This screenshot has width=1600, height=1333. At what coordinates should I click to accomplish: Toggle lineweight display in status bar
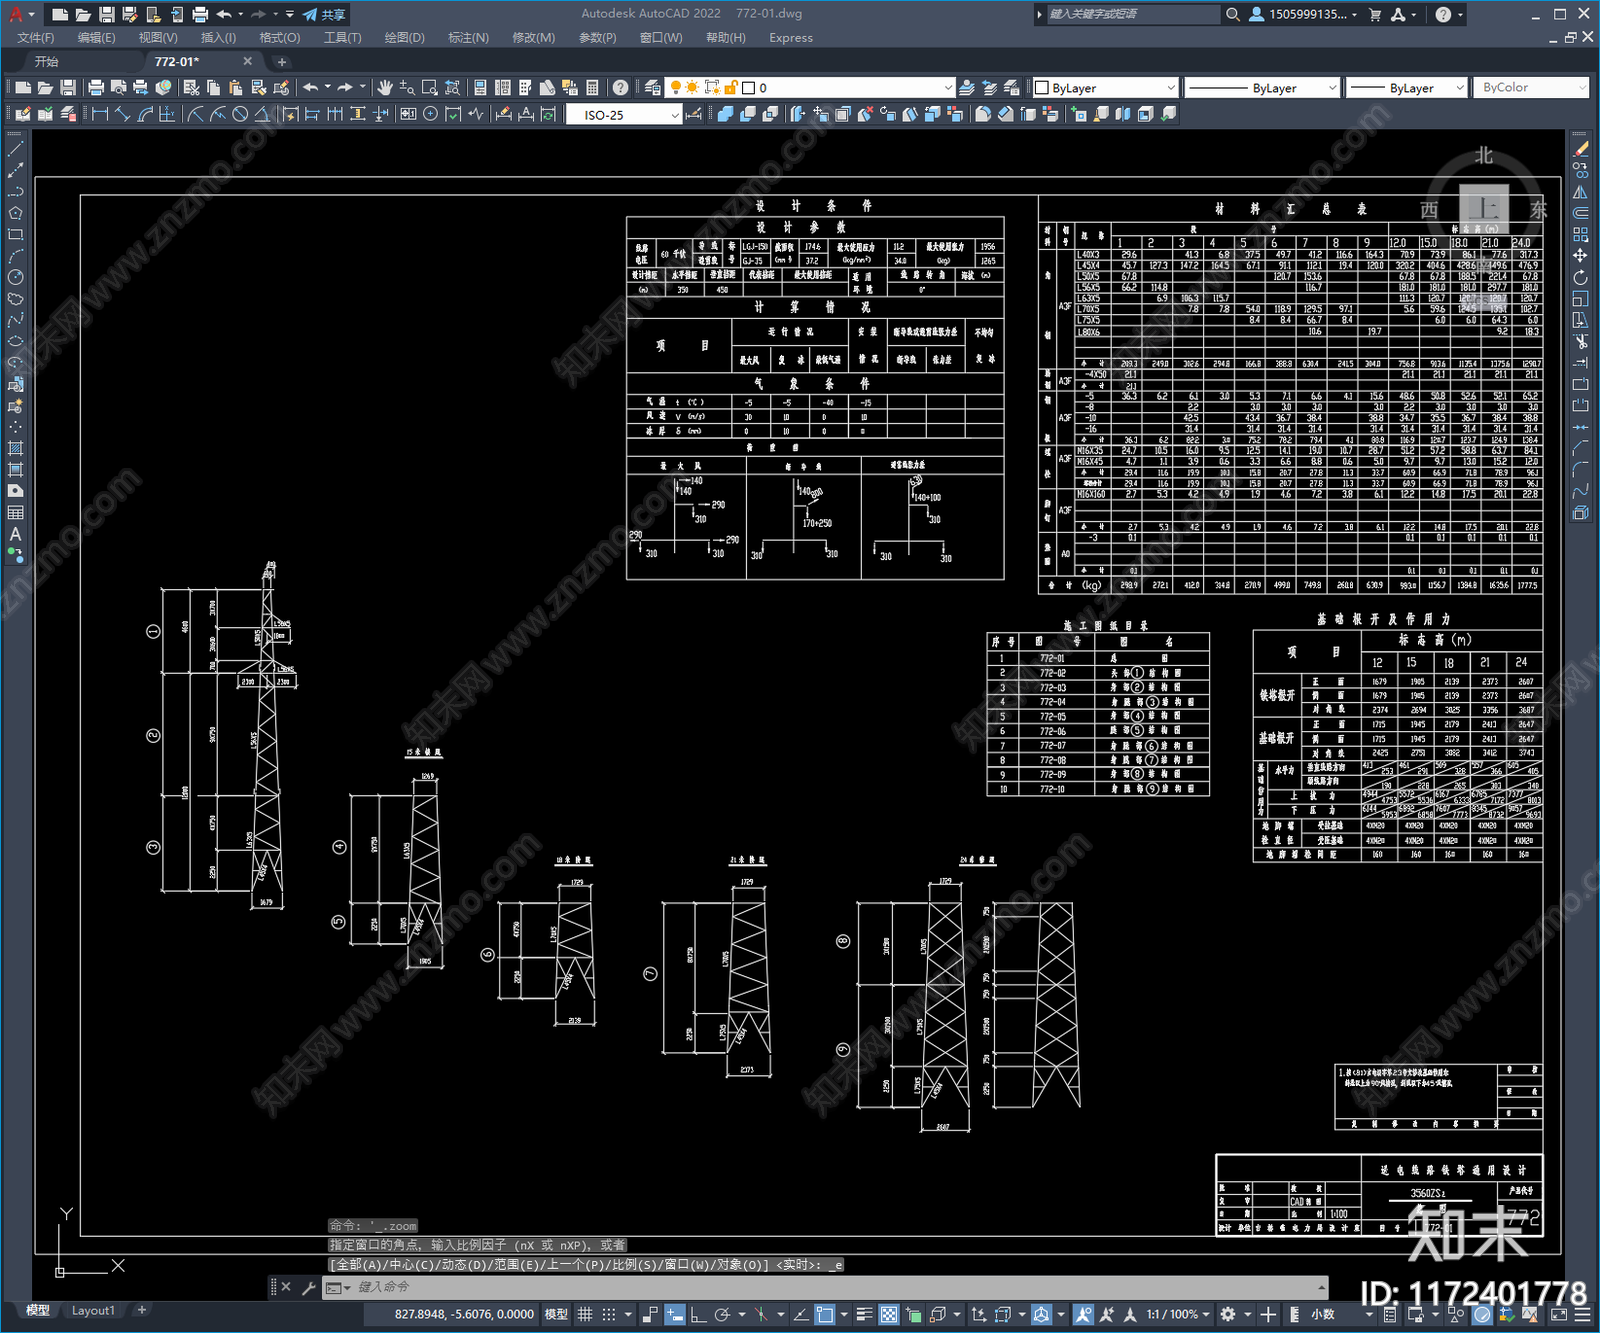[x=865, y=1314]
